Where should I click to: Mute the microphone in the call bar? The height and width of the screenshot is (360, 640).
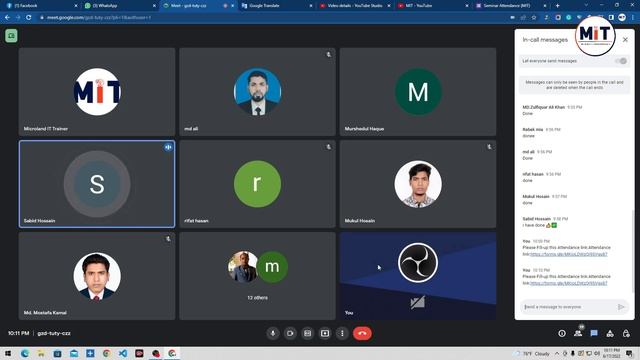(x=273, y=333)
